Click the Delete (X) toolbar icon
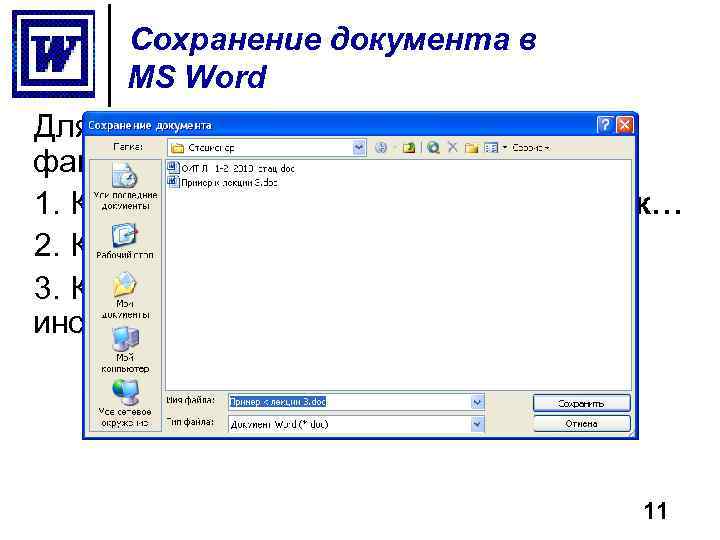Image resolution: width=720 pixels, height=540 pixels. coord(452,147)
